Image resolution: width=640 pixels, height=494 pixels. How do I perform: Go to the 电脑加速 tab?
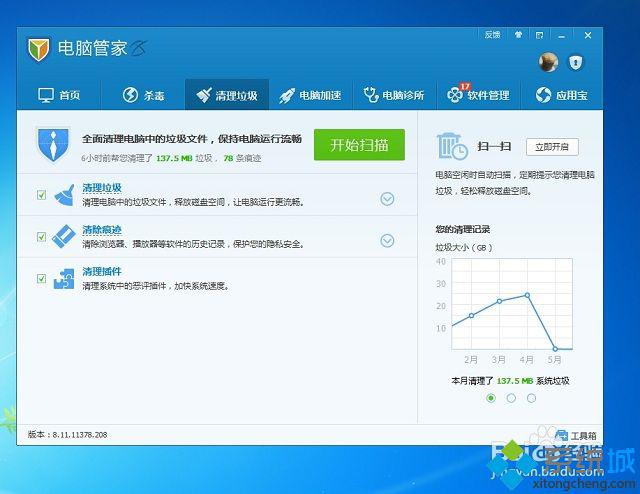(310, 95)
